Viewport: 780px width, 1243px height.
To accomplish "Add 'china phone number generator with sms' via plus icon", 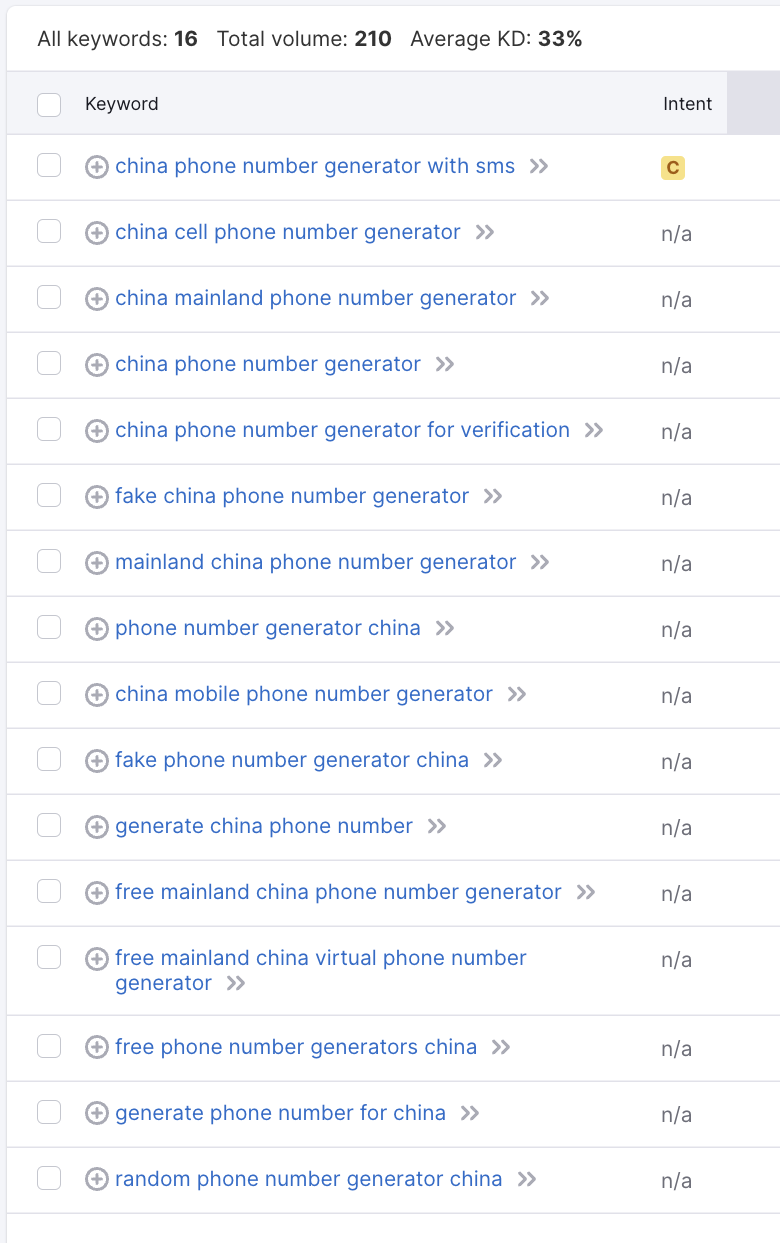I will [97, 167].
